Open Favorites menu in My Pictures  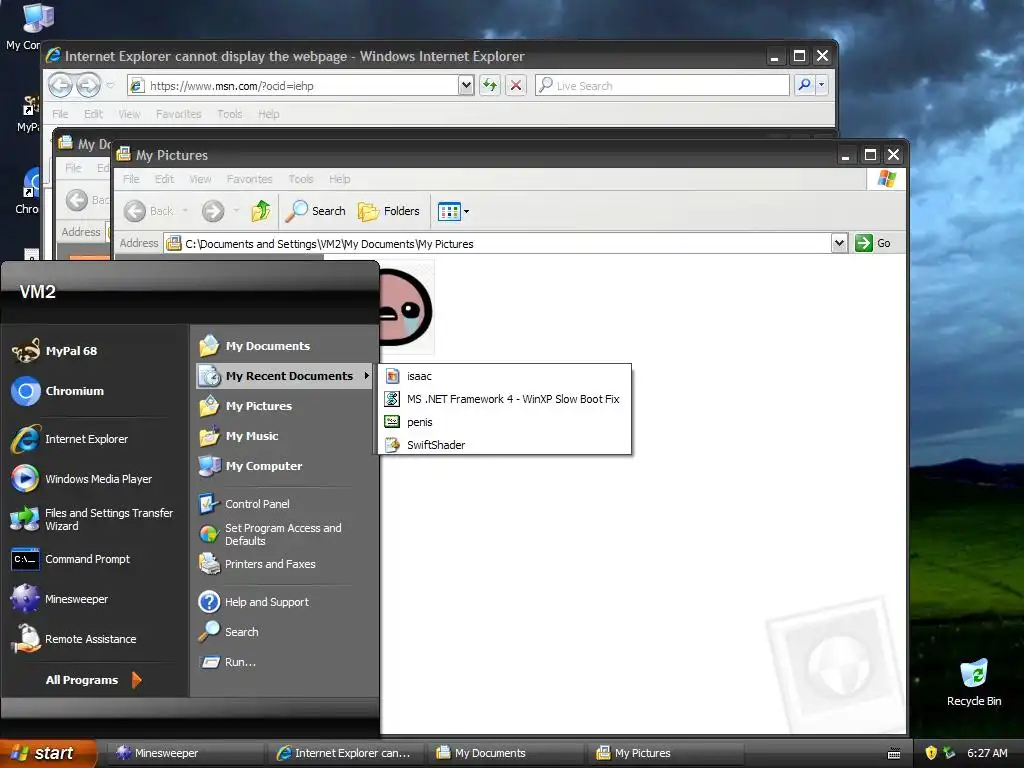click(x=249, y=179)
